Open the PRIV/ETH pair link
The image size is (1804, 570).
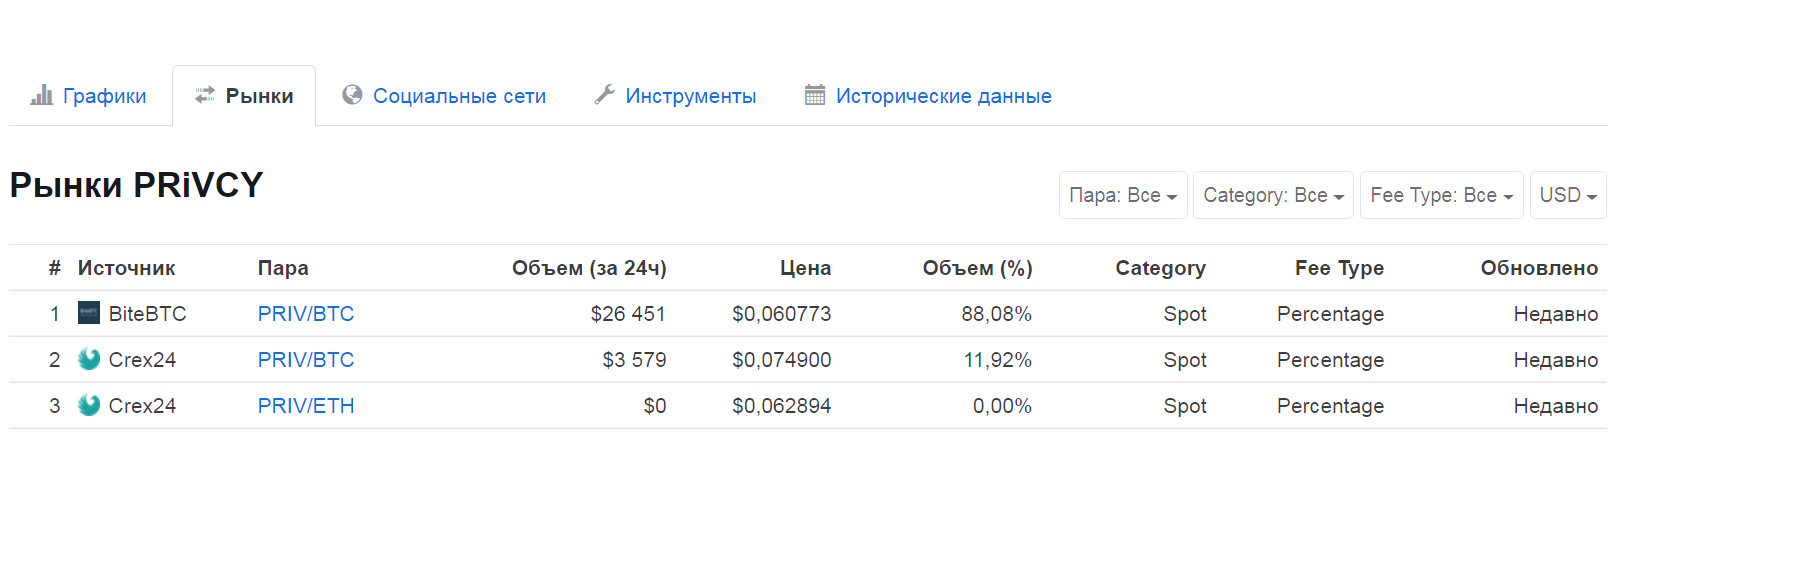[306, 406]
